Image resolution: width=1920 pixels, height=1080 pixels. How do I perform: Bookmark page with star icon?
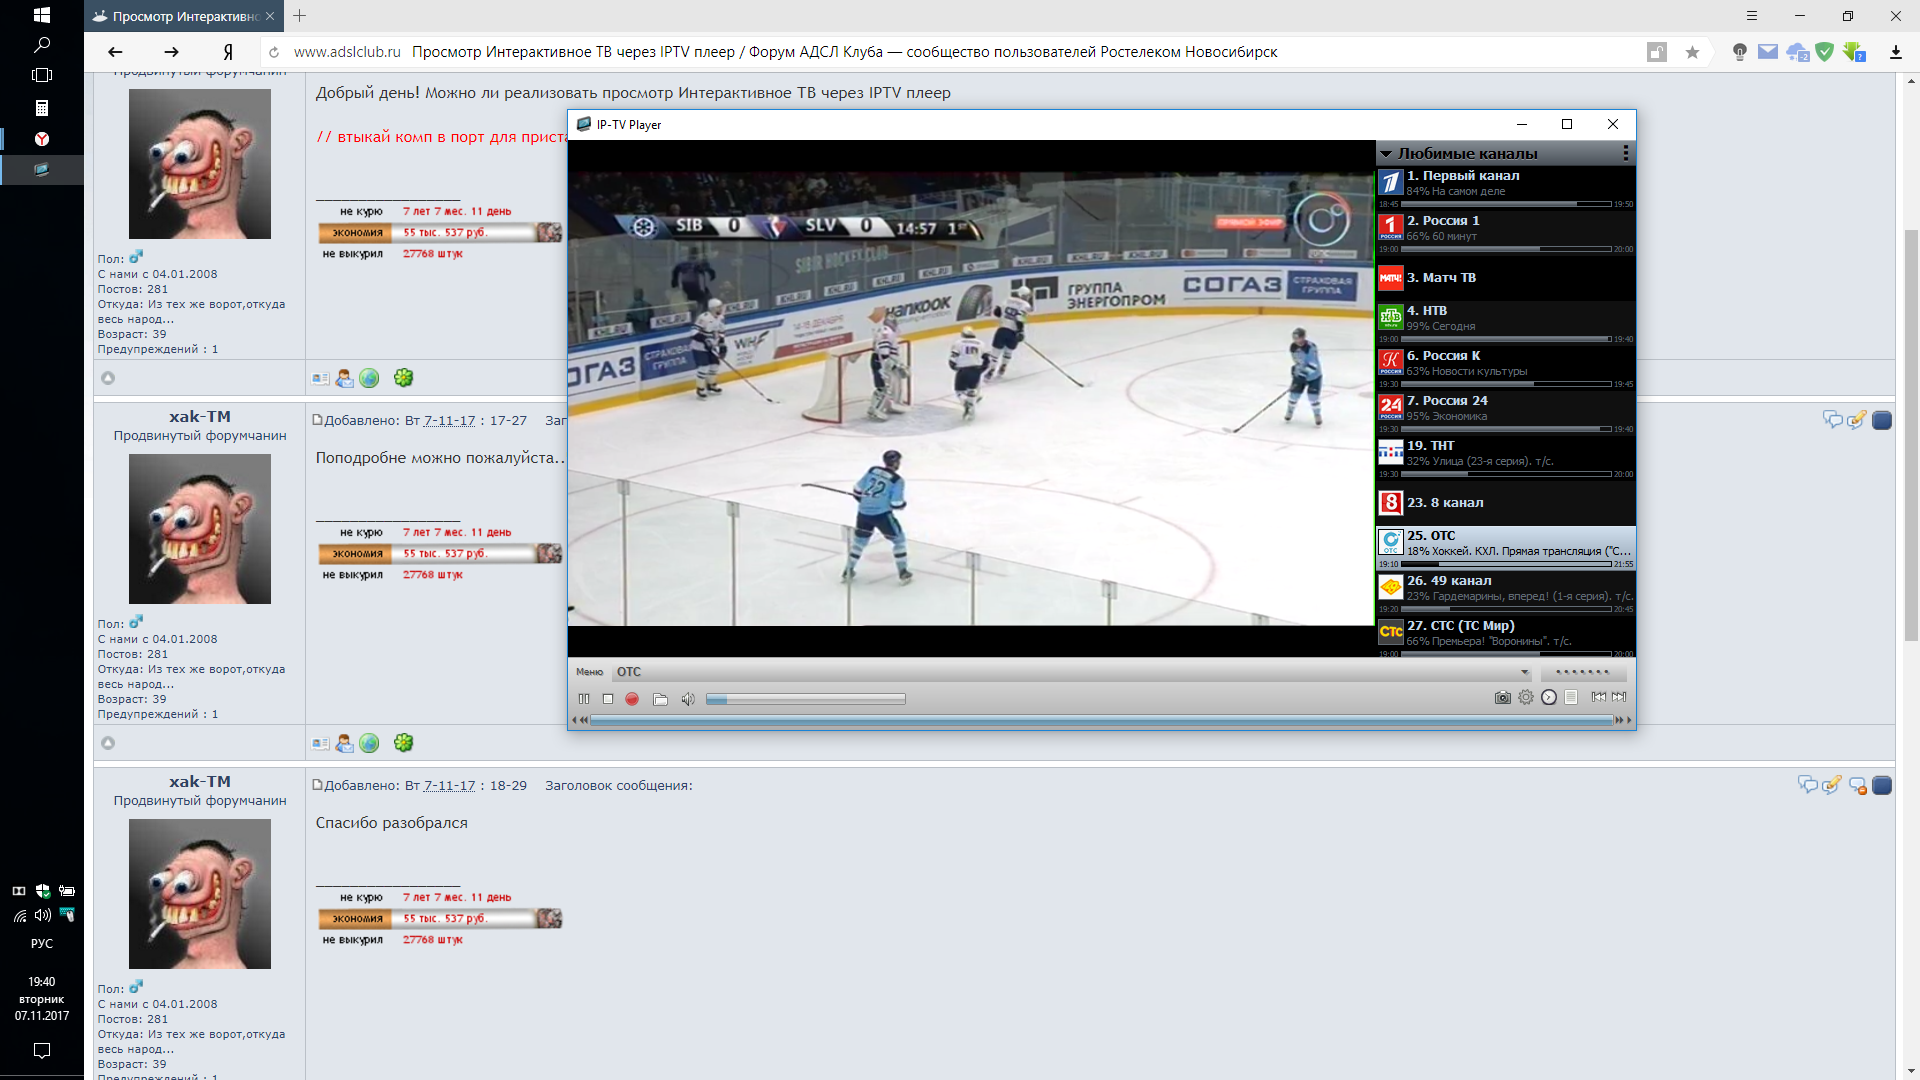tap(1692, 52)
